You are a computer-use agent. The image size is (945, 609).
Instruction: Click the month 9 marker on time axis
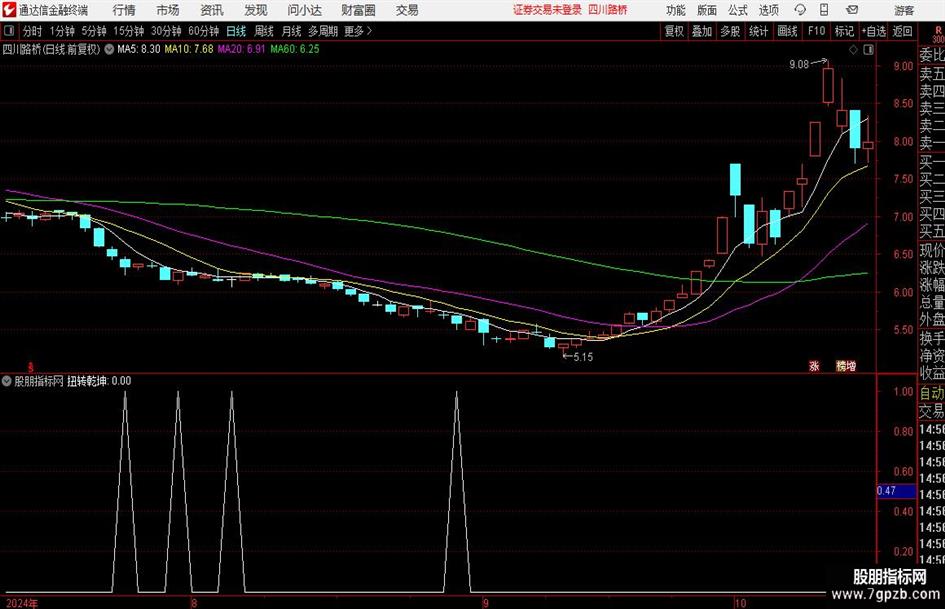pos(486,603)
